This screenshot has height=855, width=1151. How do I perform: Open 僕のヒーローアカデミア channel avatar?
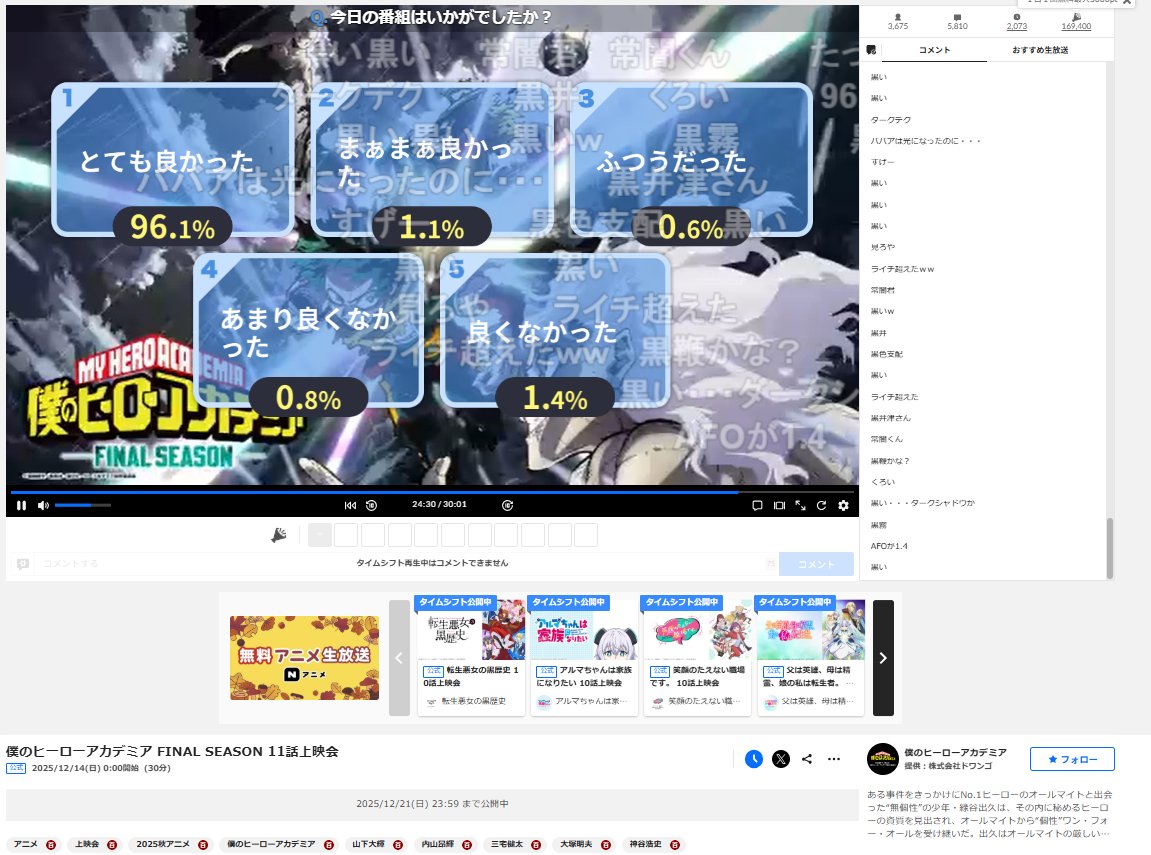coord(882,759)
